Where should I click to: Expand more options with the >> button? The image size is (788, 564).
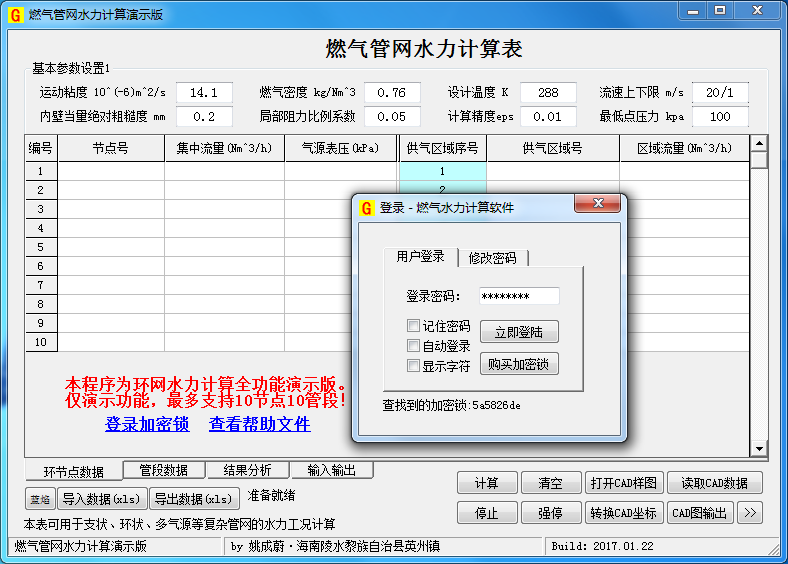(x=750, y=513)
